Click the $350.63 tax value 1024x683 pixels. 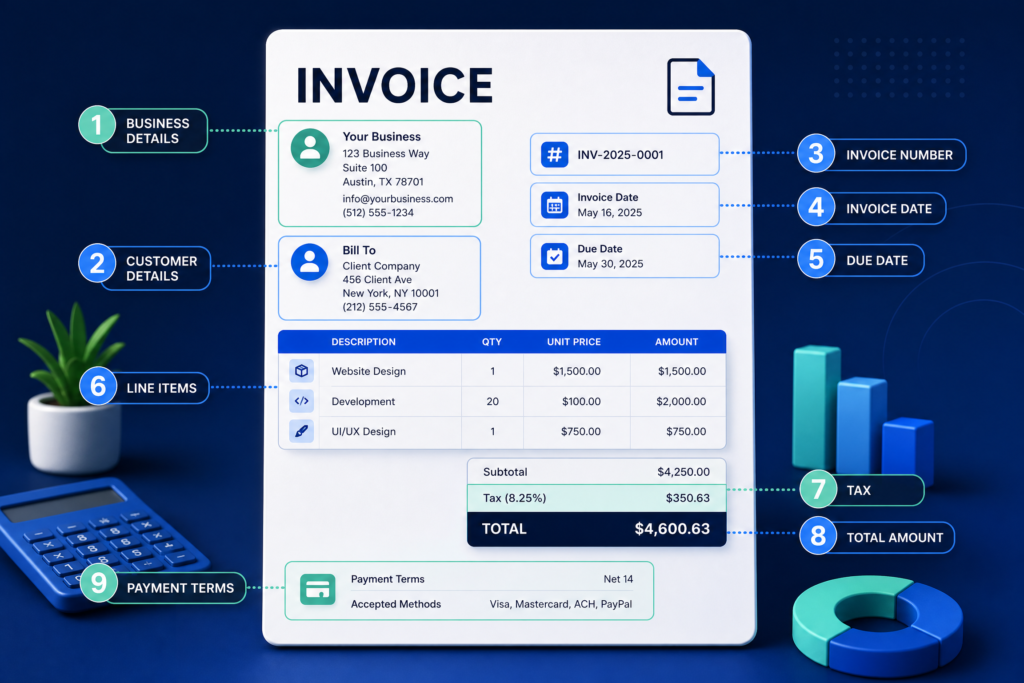(687, 498)
